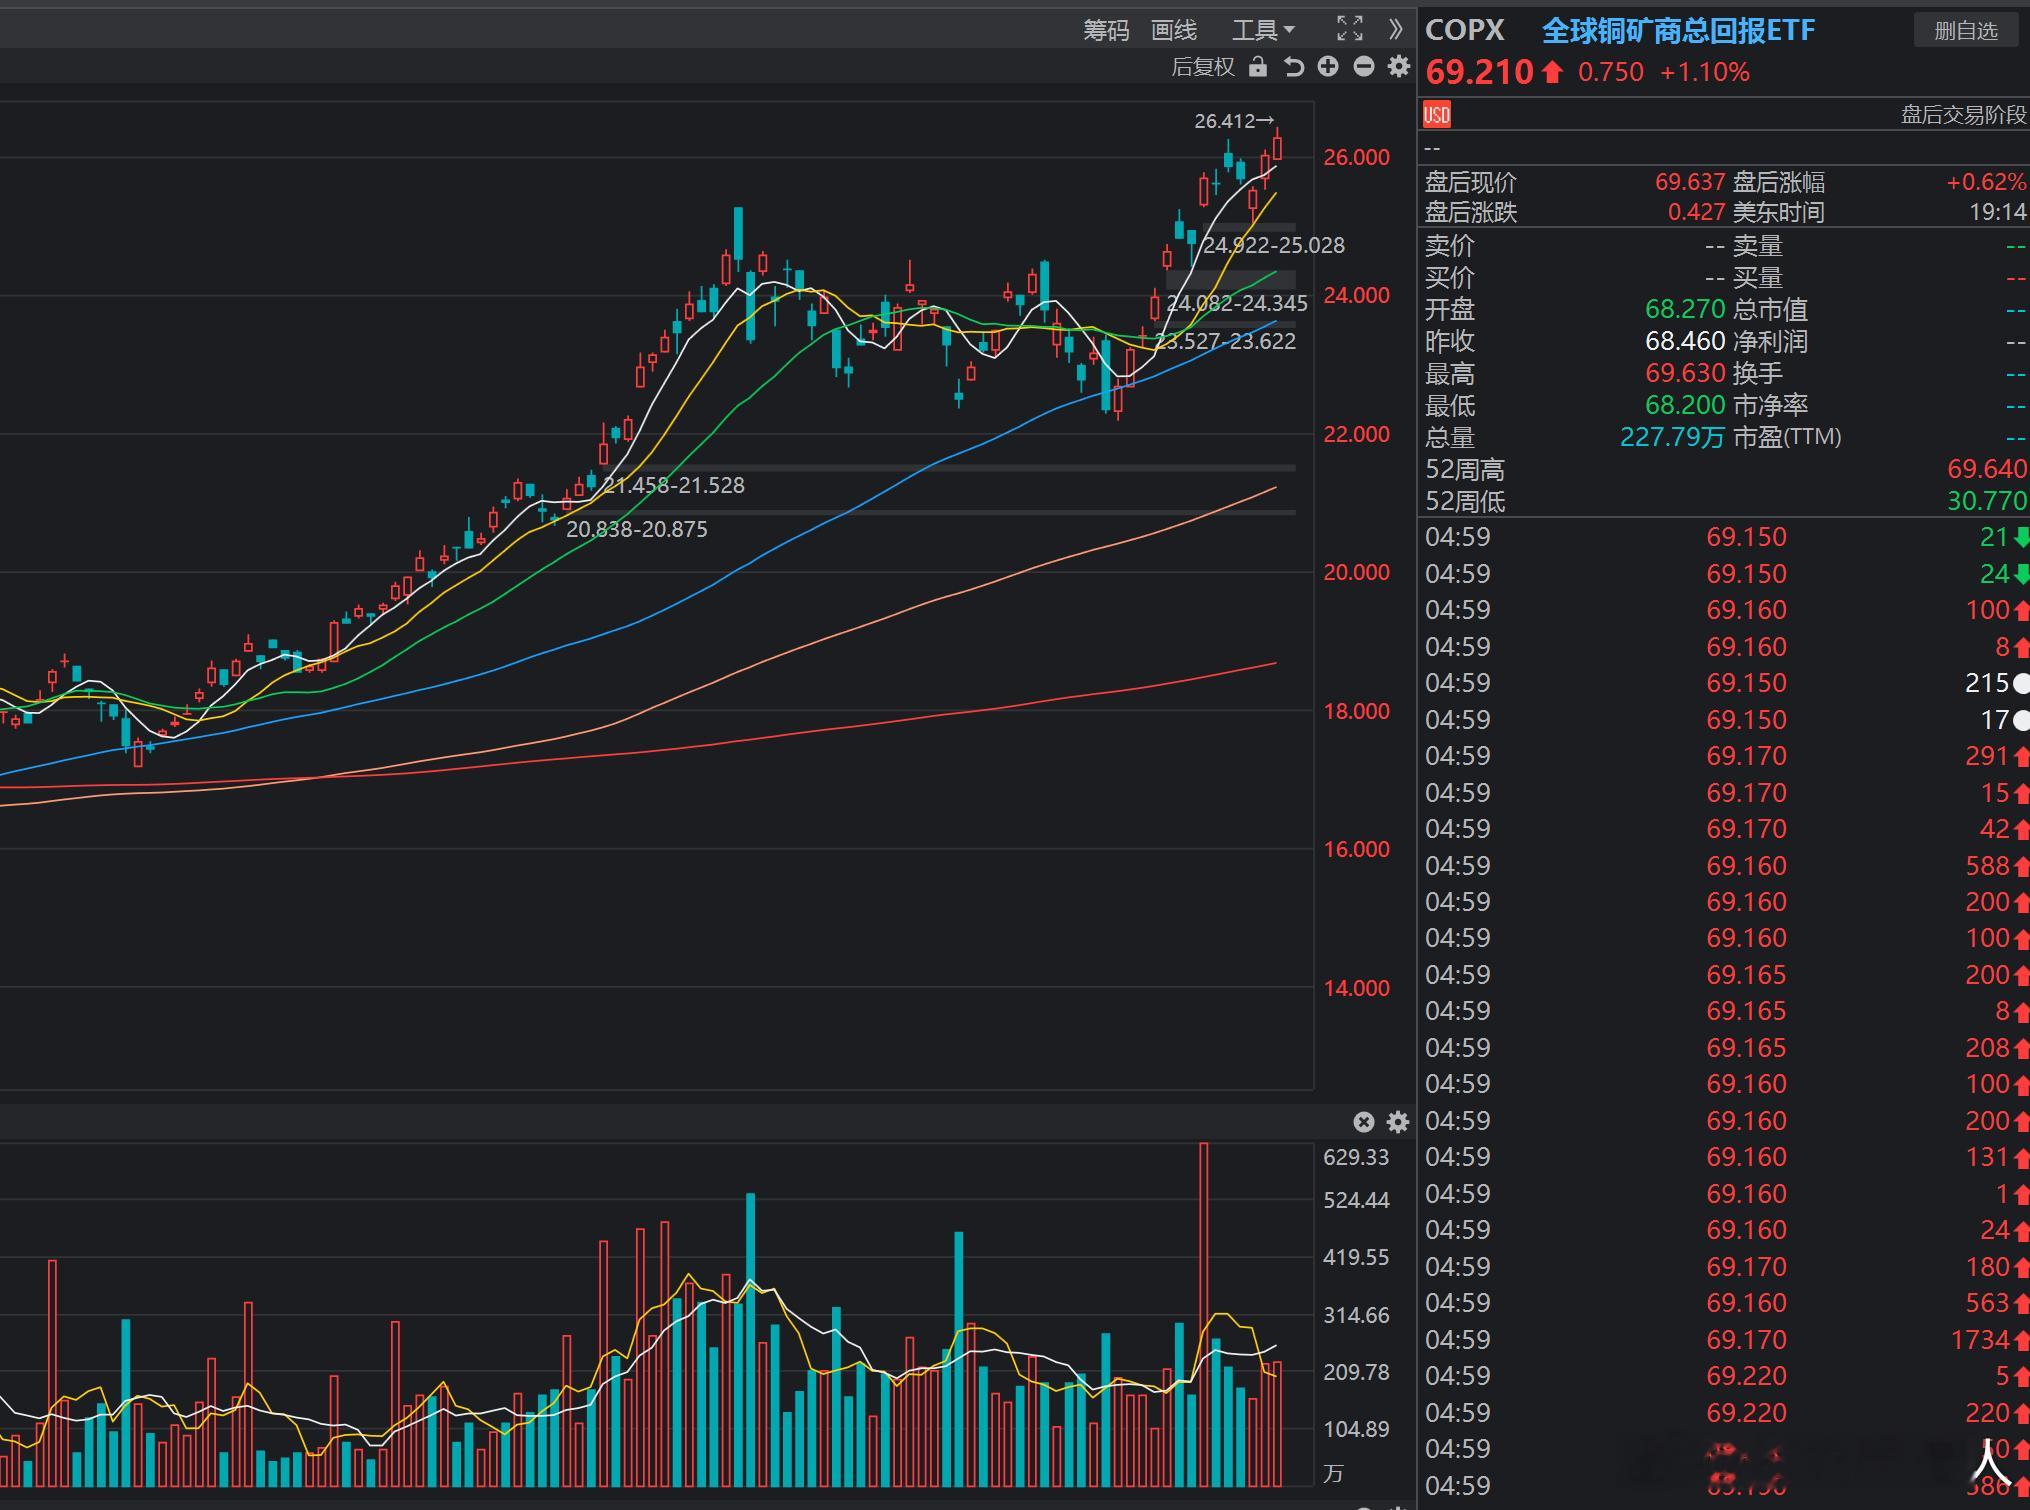The height and width of the screenshot is (1510, 2030).
Task: Open main chart settings gear
Action: tap(1399, 67)
